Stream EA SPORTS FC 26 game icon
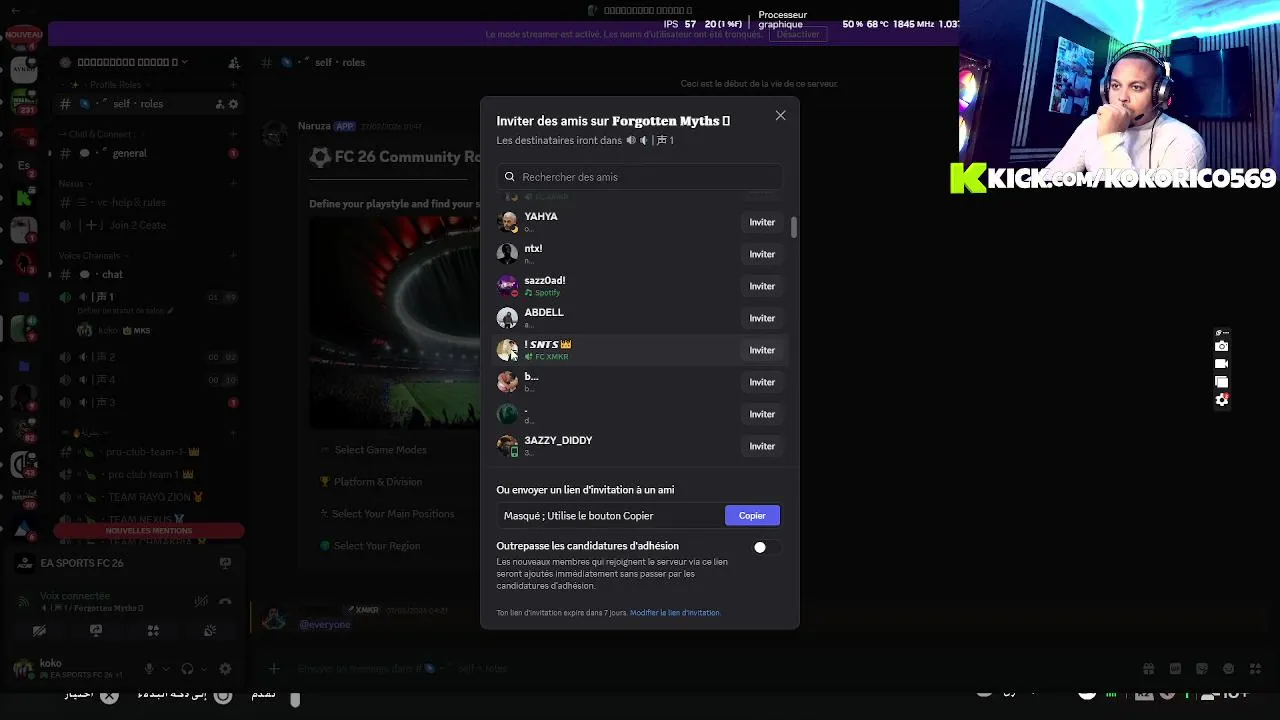The width and height of the screenshot is (1280, 720). [225, 563]
